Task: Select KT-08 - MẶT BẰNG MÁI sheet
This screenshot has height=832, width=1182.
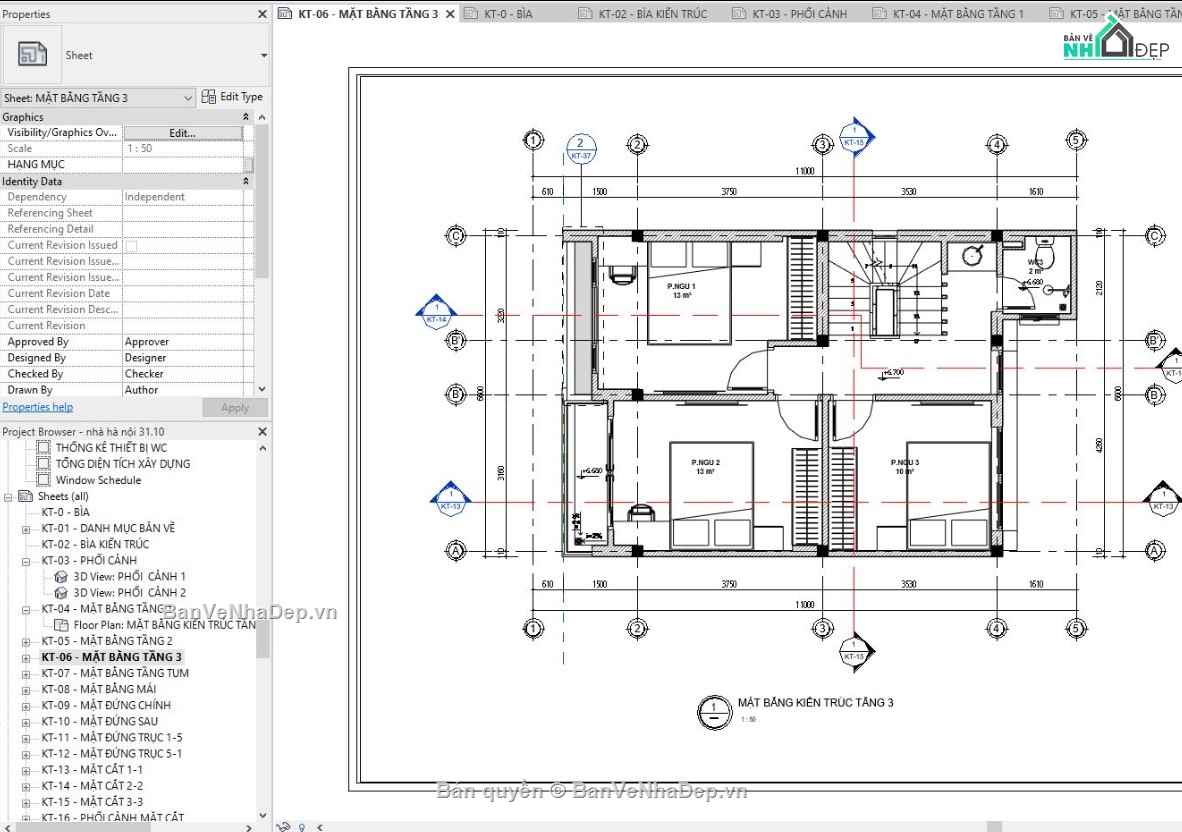Action: (x=99, y=690)
